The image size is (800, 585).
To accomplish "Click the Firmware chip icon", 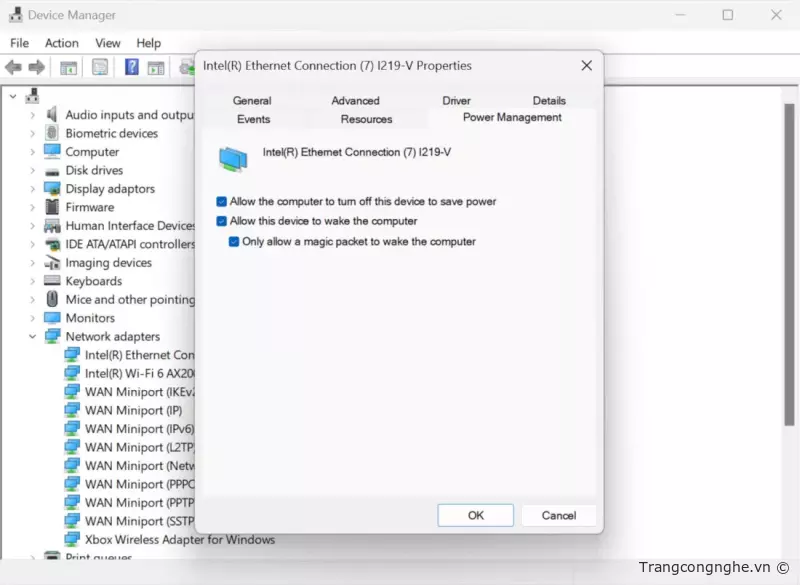I will click(52, 207).
